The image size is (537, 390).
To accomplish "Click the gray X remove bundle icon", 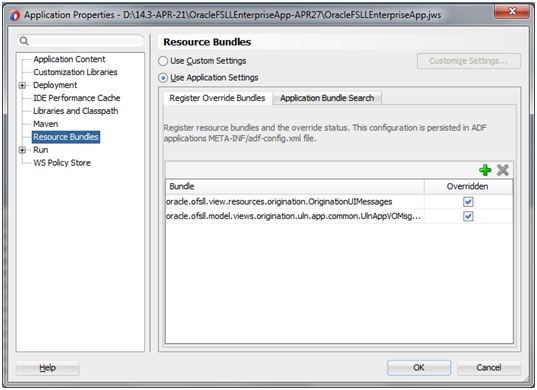I will (502, 170).
